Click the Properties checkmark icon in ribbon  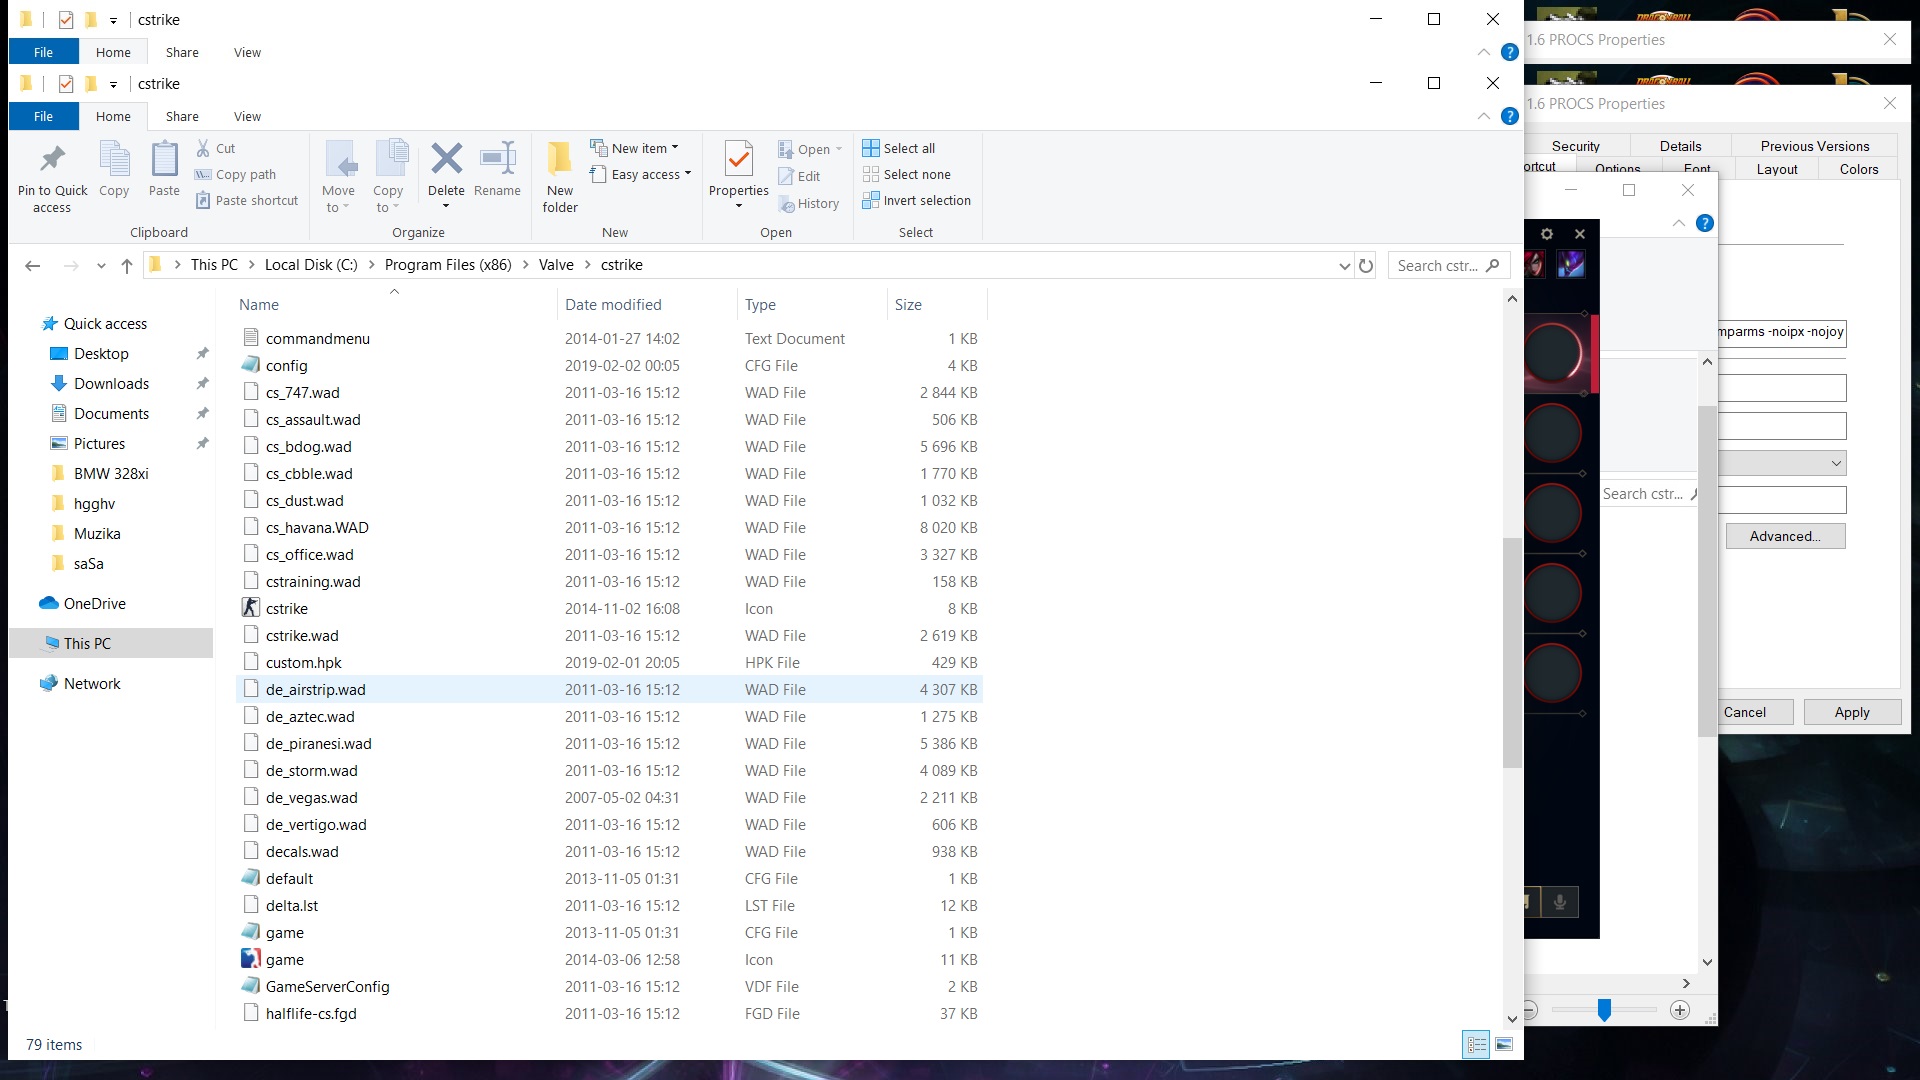tap(739, 159)
